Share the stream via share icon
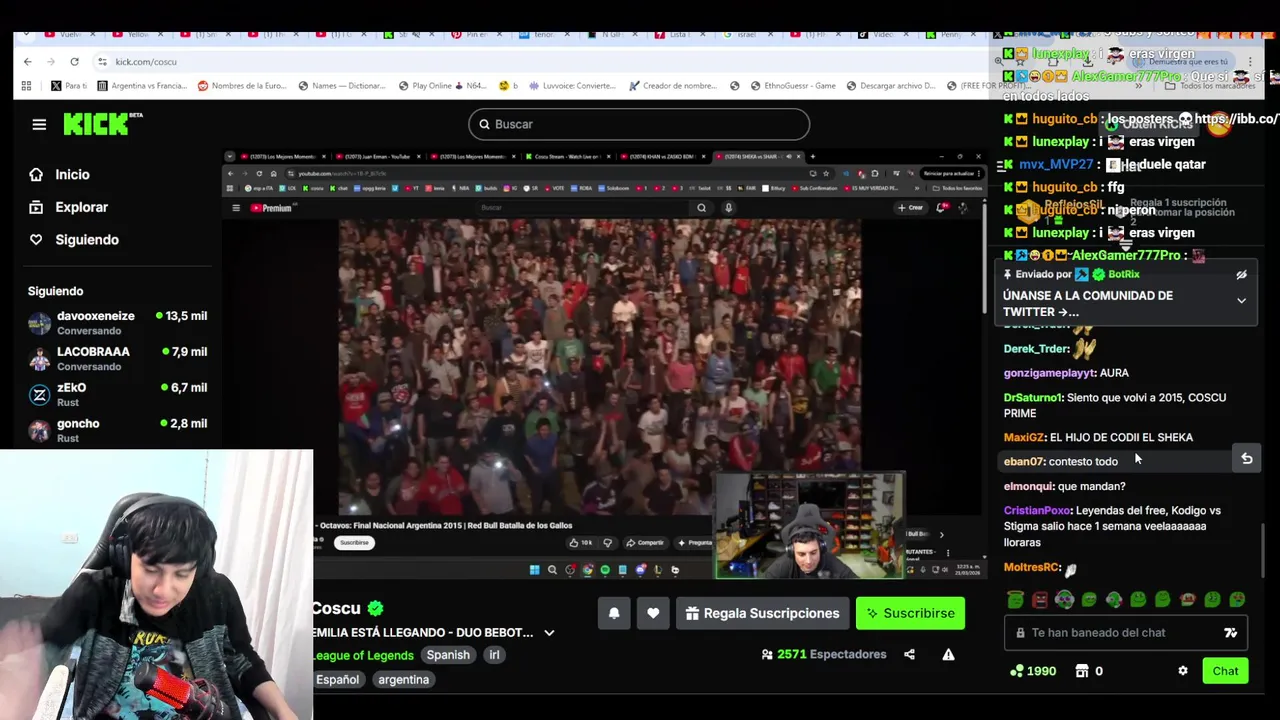 click(909, 655)
